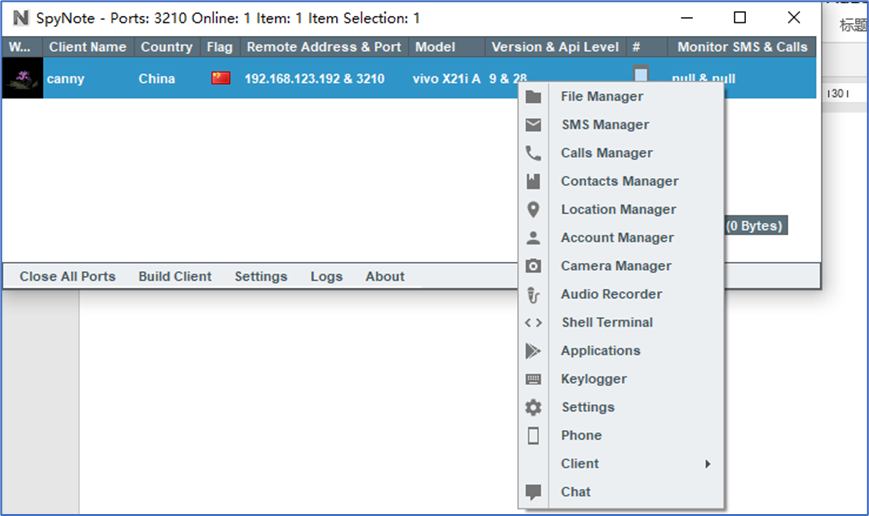Select Applications in context menu

[601, 351]
